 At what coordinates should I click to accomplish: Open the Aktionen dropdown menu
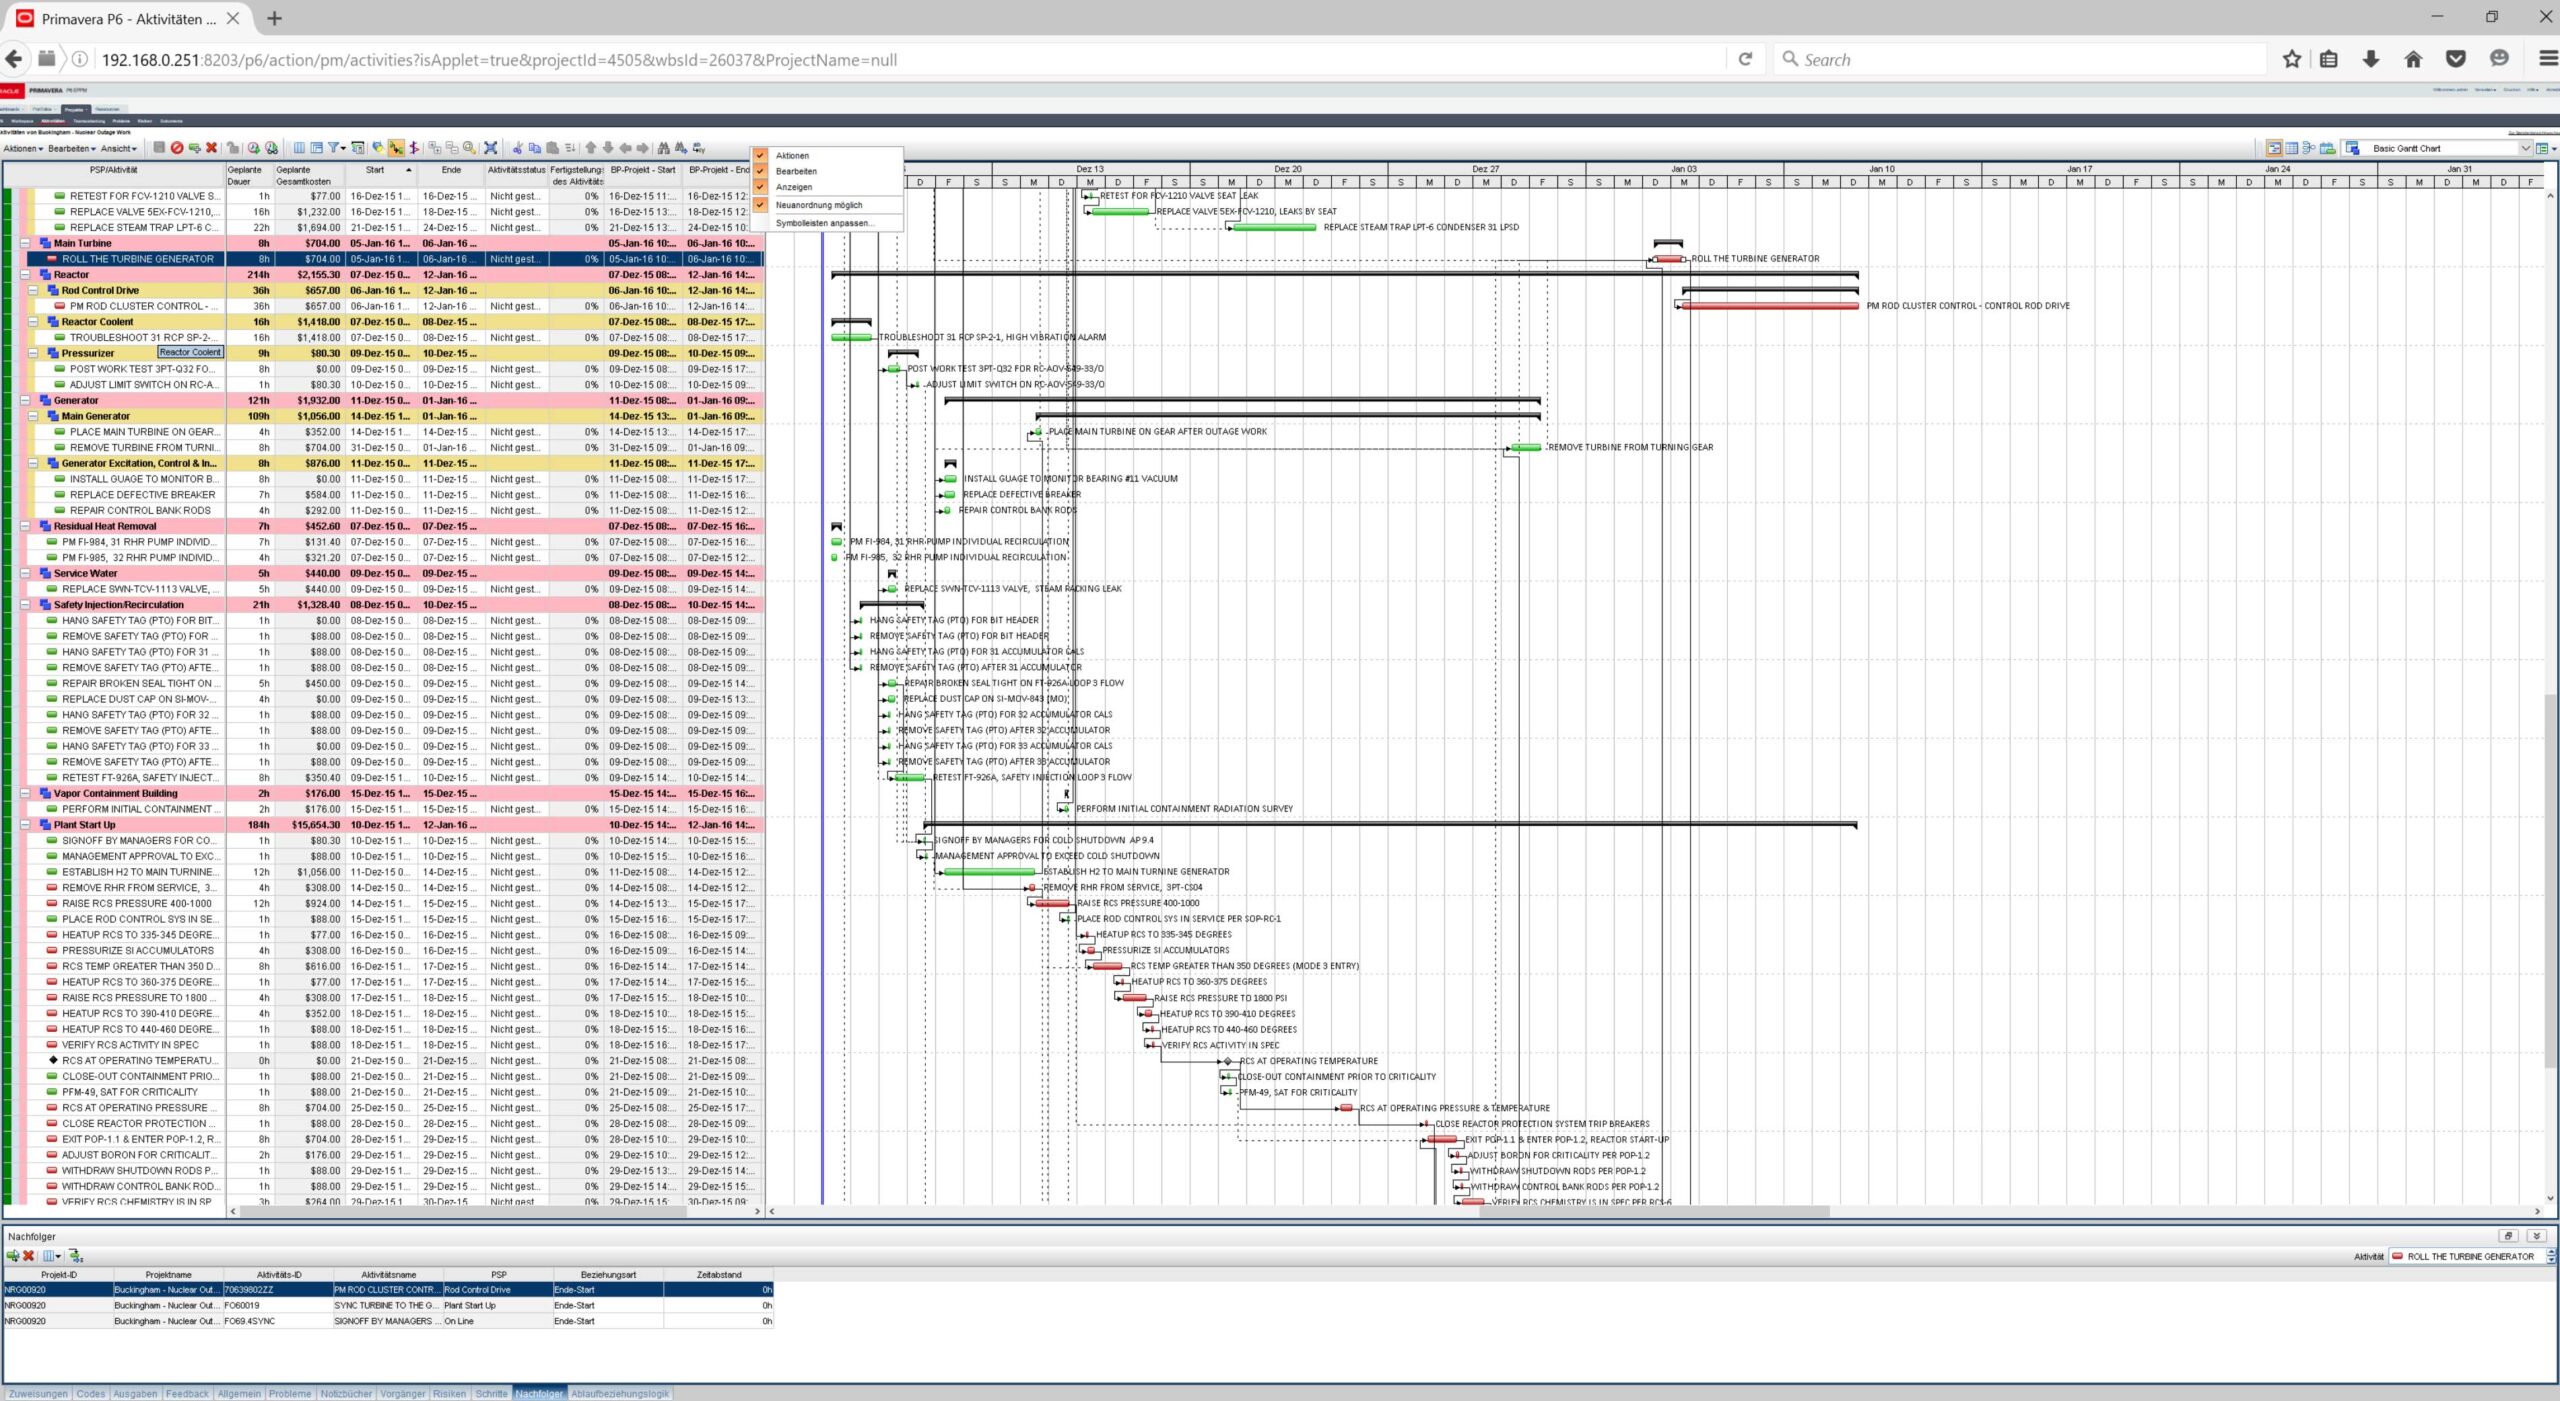(23, 148)
